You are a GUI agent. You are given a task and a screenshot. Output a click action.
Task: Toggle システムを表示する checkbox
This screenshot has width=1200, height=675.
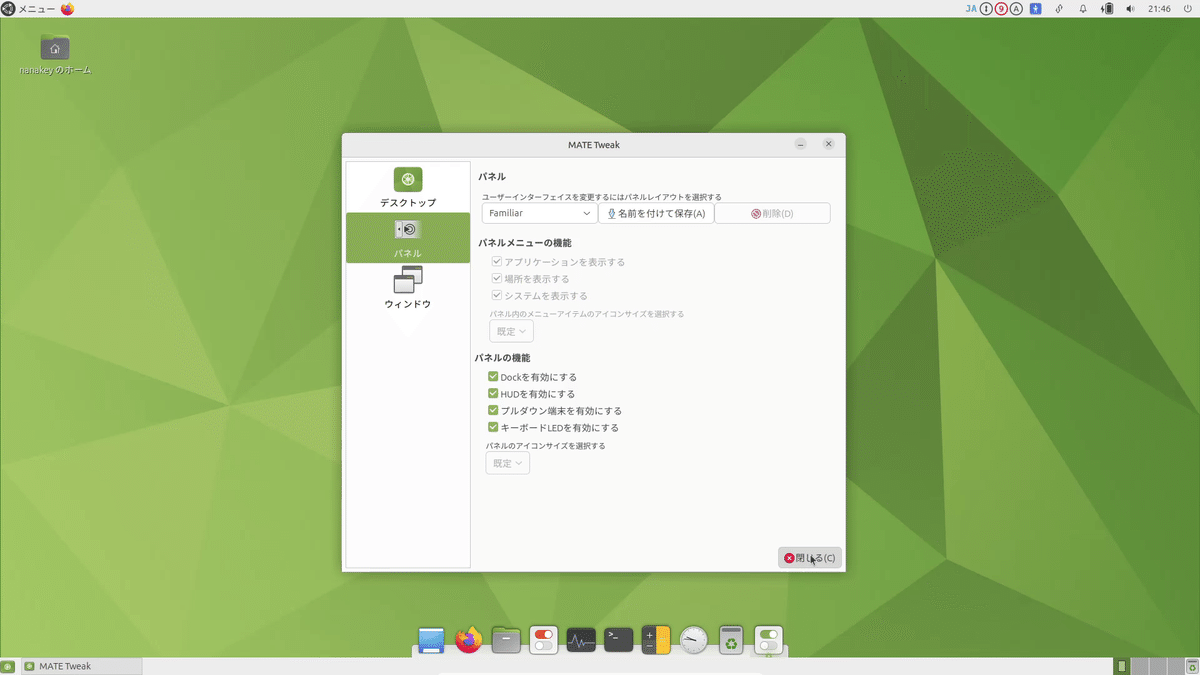pos(539,296)
